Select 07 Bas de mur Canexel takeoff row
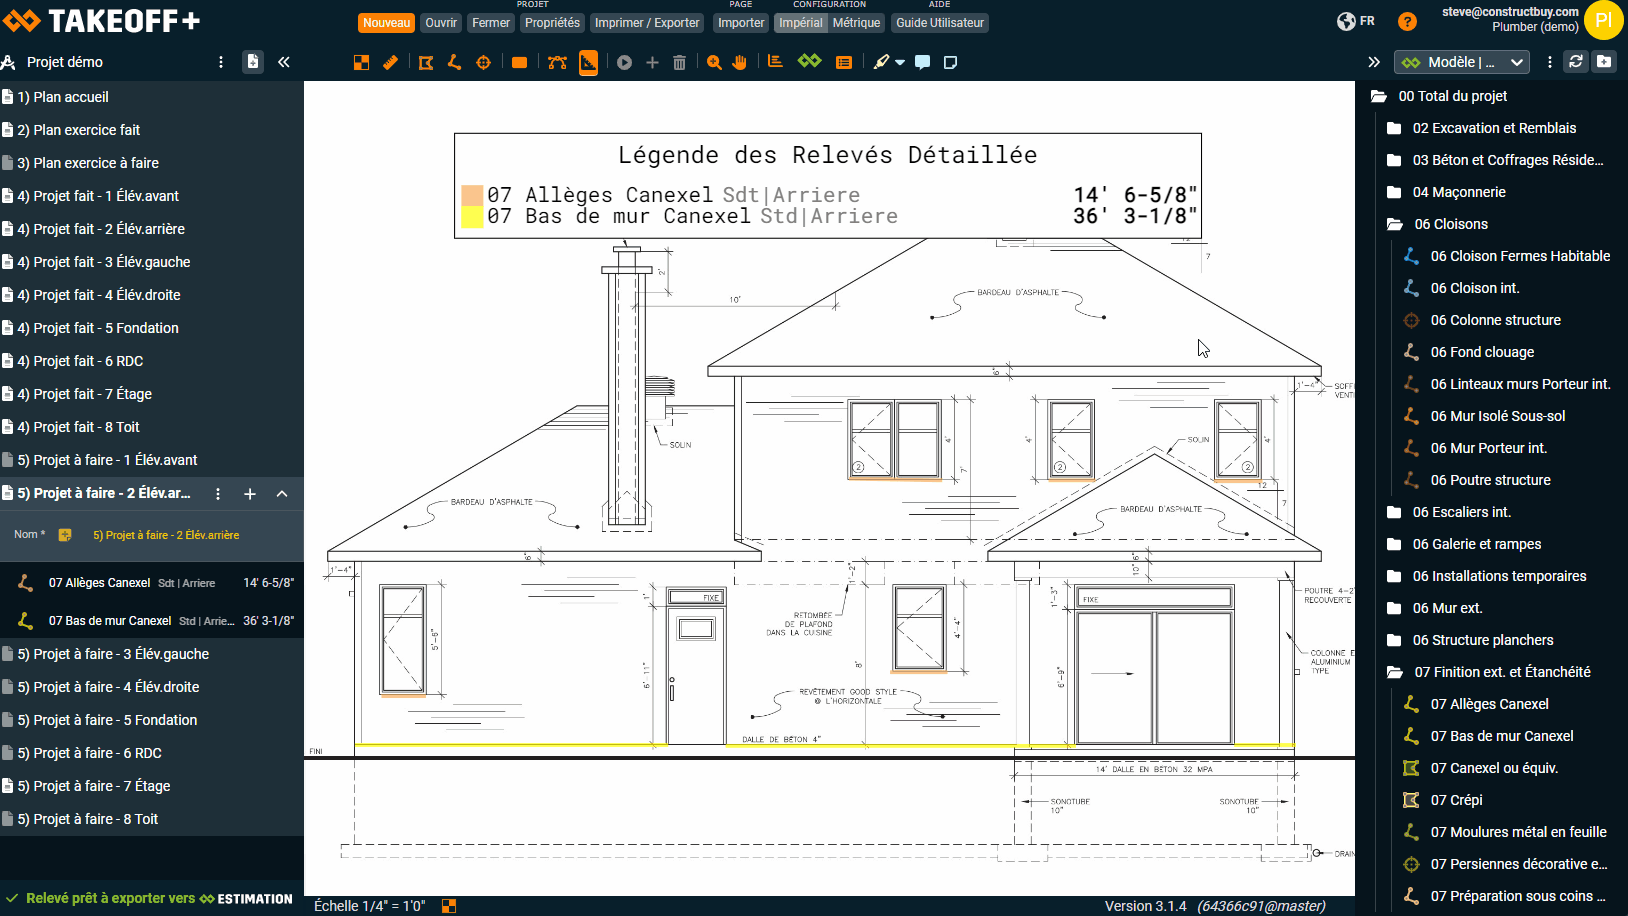The width and height of the screenshot is (1628, 916). [152, 621]
